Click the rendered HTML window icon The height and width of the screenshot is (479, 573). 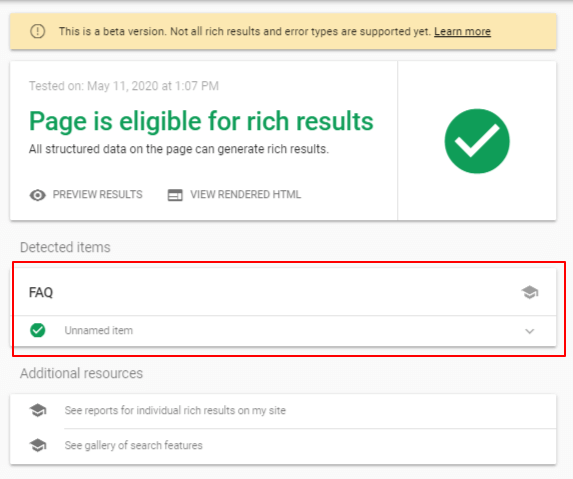[x=175, y=195]
